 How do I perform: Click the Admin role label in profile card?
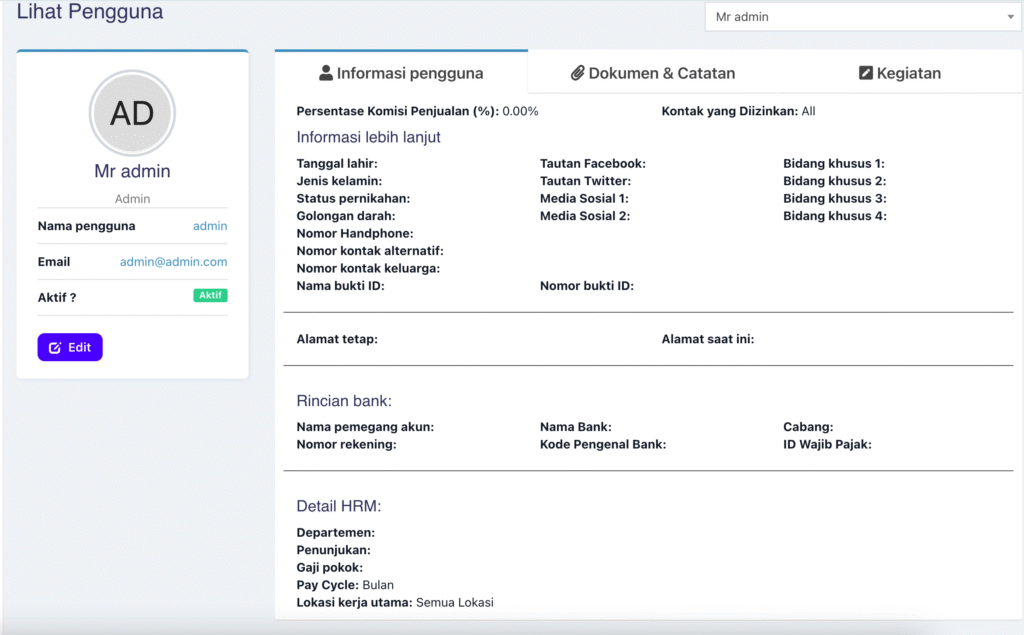coord(132,199)
